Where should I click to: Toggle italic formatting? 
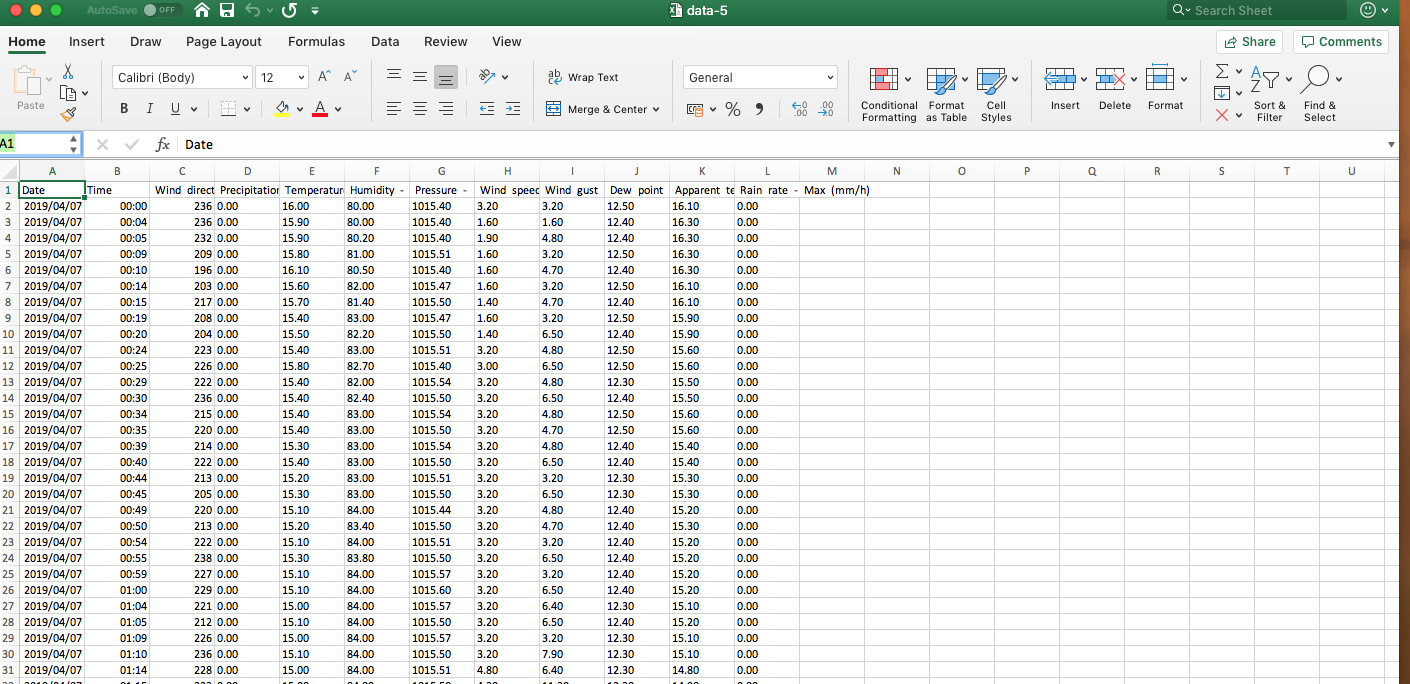[150, 109]
